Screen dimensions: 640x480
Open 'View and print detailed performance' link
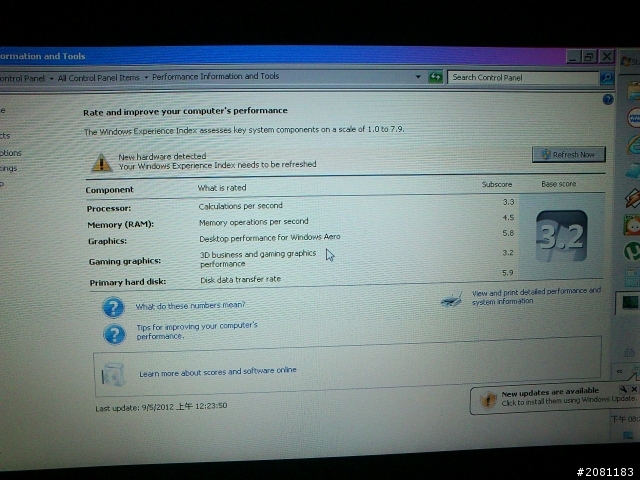pos(536,296)
